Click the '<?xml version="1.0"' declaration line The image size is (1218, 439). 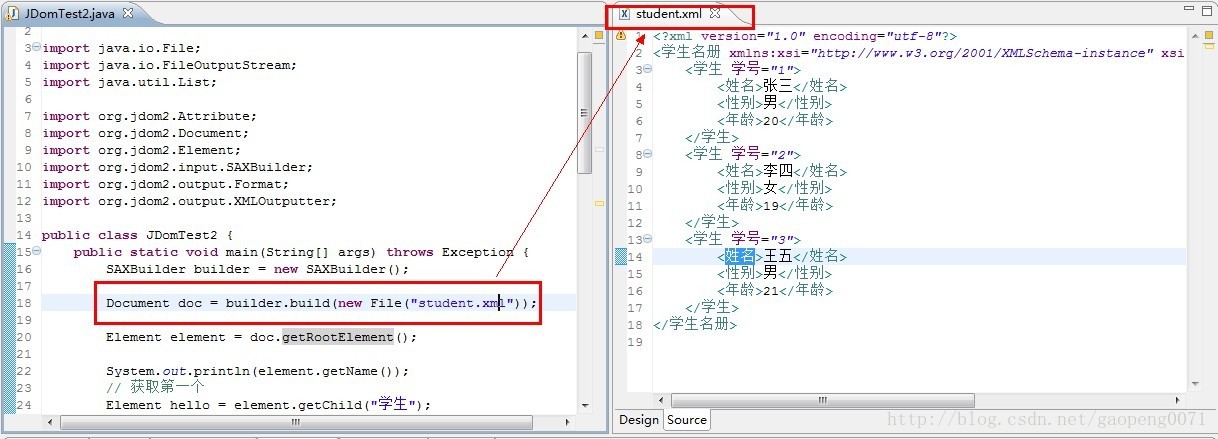tap(805, 36)
